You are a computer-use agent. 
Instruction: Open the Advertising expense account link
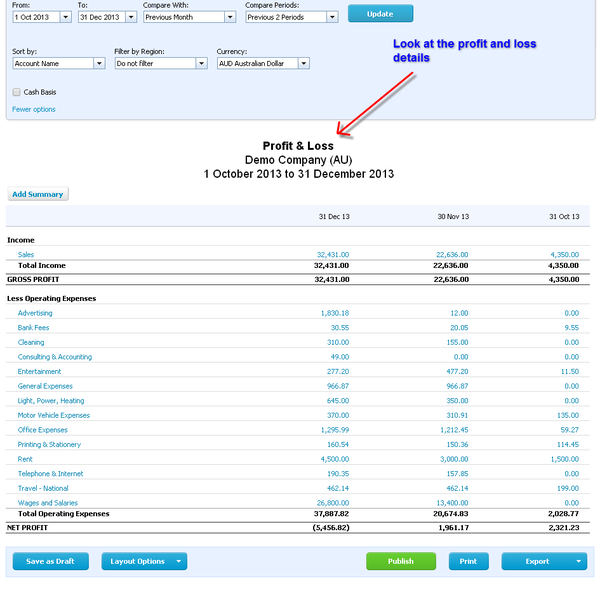click(x=35, y=313)
